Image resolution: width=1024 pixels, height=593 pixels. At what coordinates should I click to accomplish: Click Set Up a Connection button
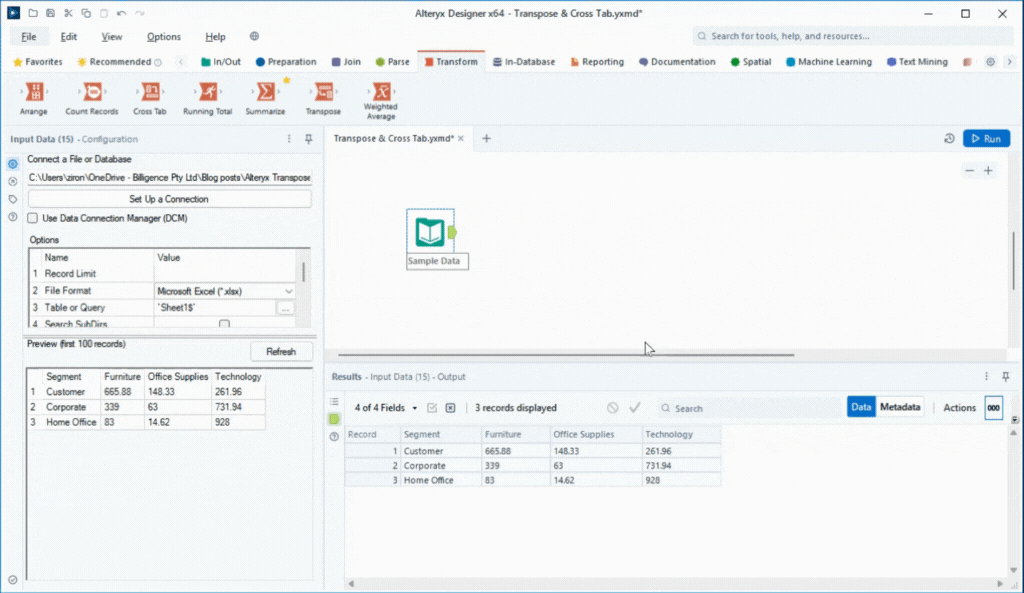pos(169,199)
